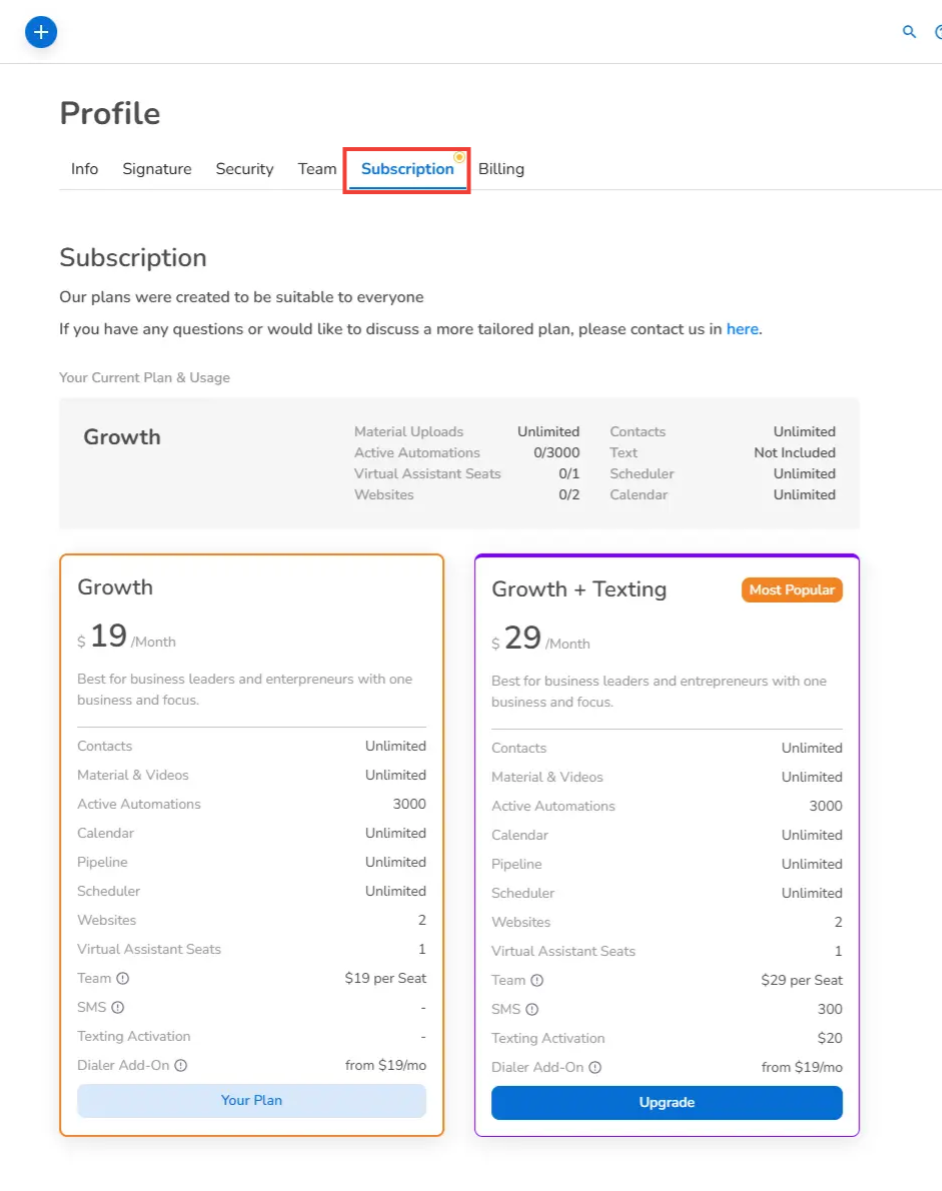
Task: Click the Upgrade button
Action: pos(667,1103)
